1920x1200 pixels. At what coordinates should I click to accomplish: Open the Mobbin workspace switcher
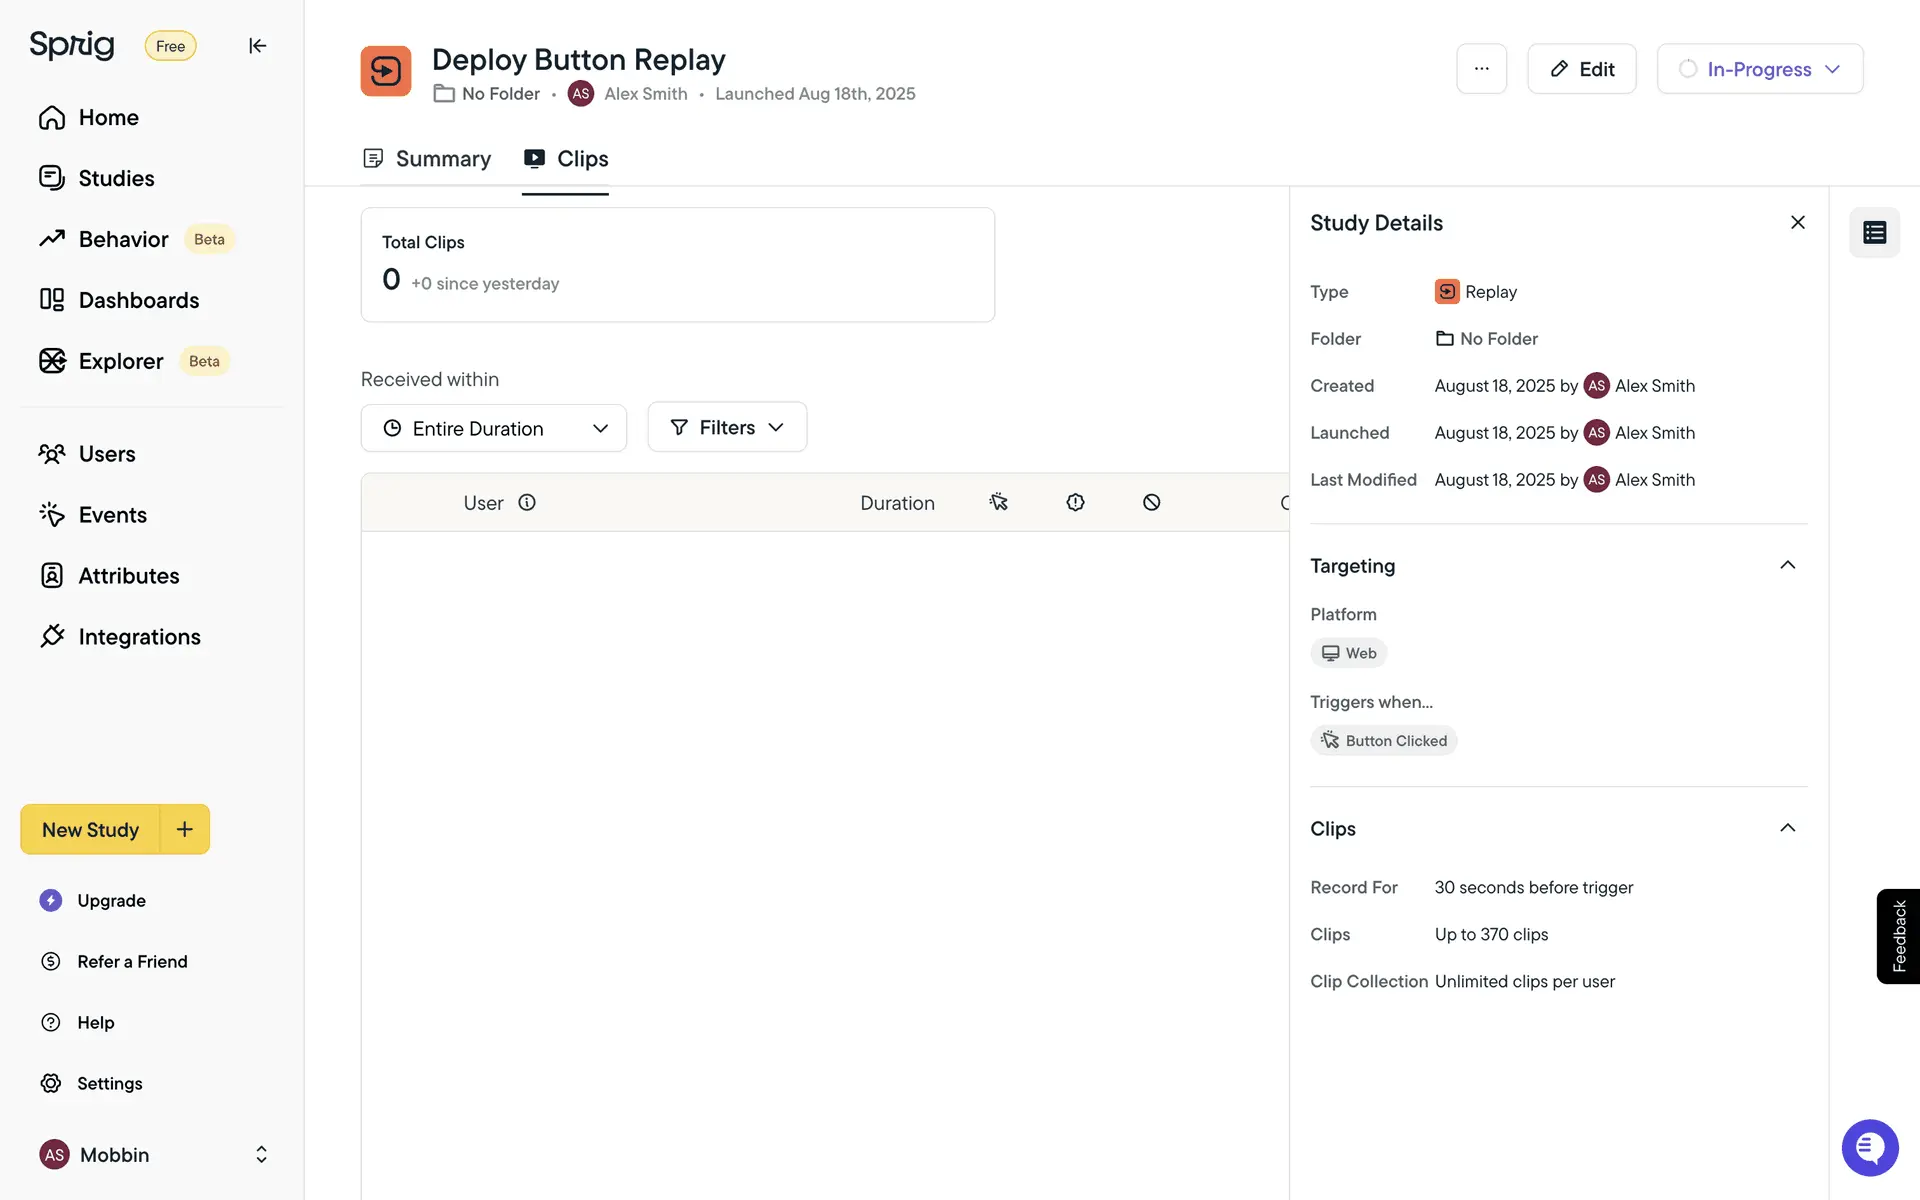154,1155
